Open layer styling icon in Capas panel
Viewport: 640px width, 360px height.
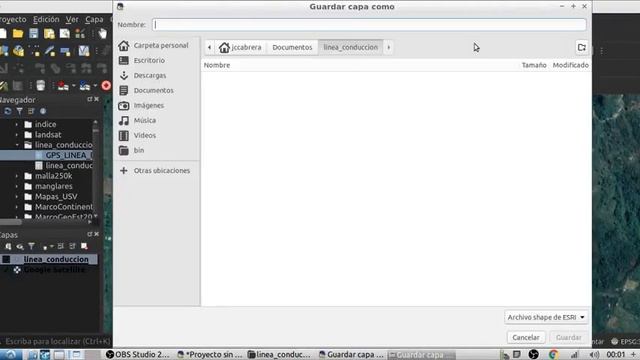8,246
